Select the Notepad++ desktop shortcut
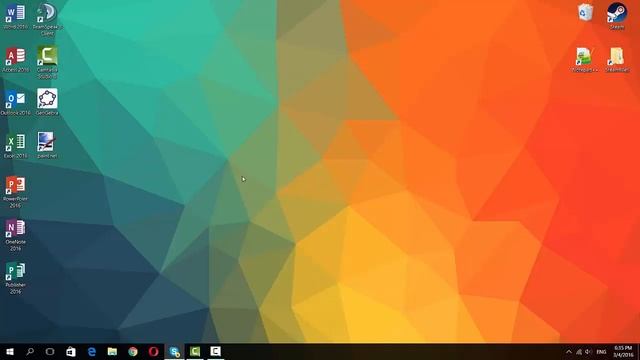 coord(585,60)
